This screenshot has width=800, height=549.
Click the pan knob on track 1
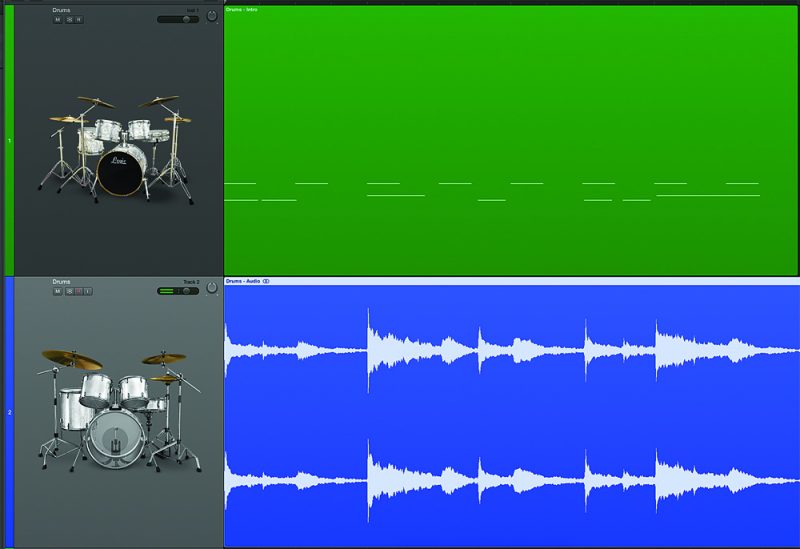point(212,17)
